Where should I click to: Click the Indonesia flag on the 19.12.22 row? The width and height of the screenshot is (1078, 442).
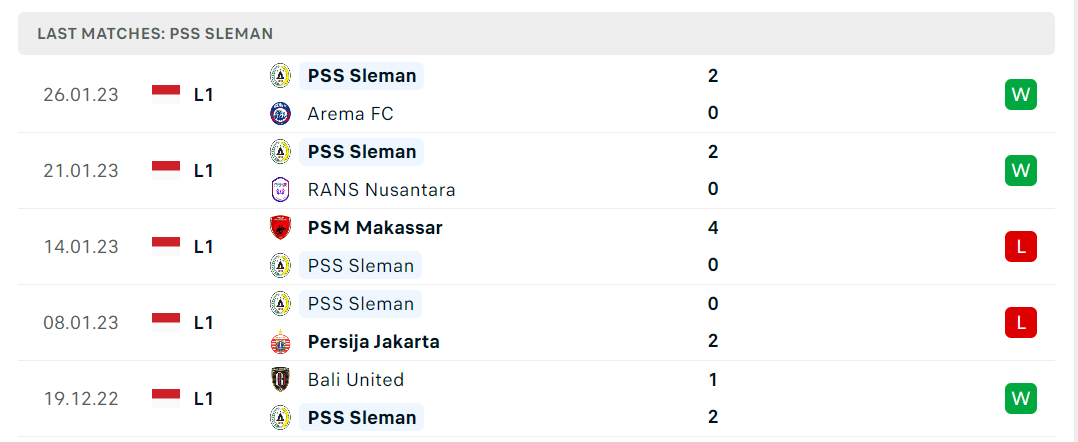click(x=166, y=399)
